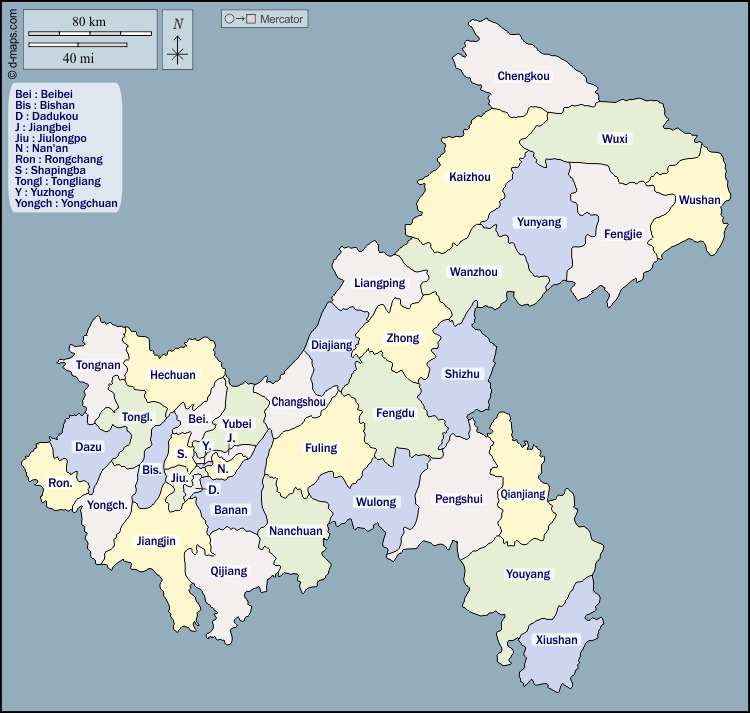The width and height of the screenshot is (750, 713).
Task: Select the Xiushan district label
Action: [x=556, y=640]
